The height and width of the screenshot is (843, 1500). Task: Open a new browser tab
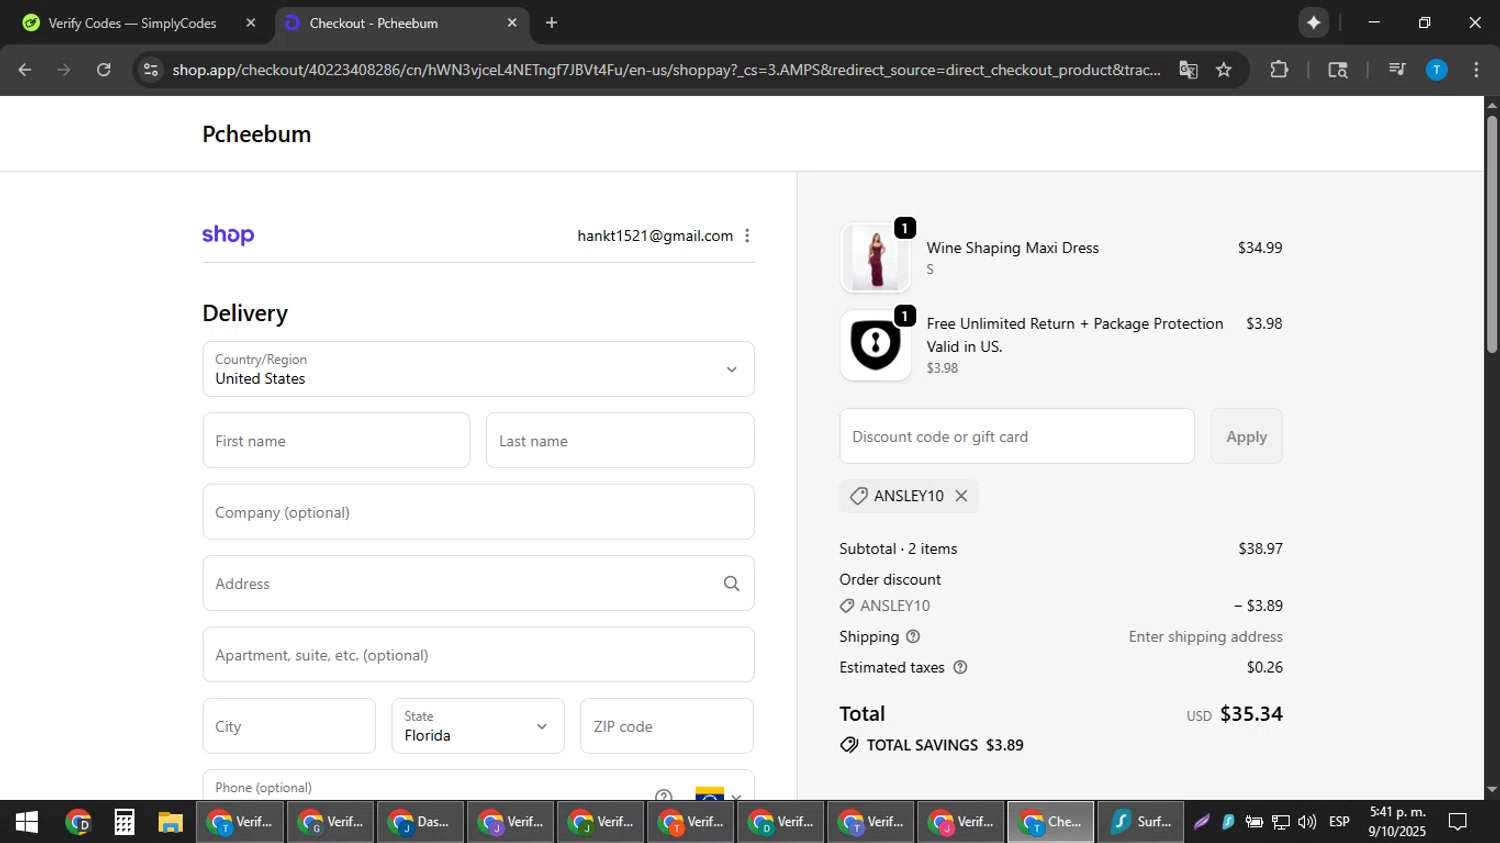click(551, 22)
